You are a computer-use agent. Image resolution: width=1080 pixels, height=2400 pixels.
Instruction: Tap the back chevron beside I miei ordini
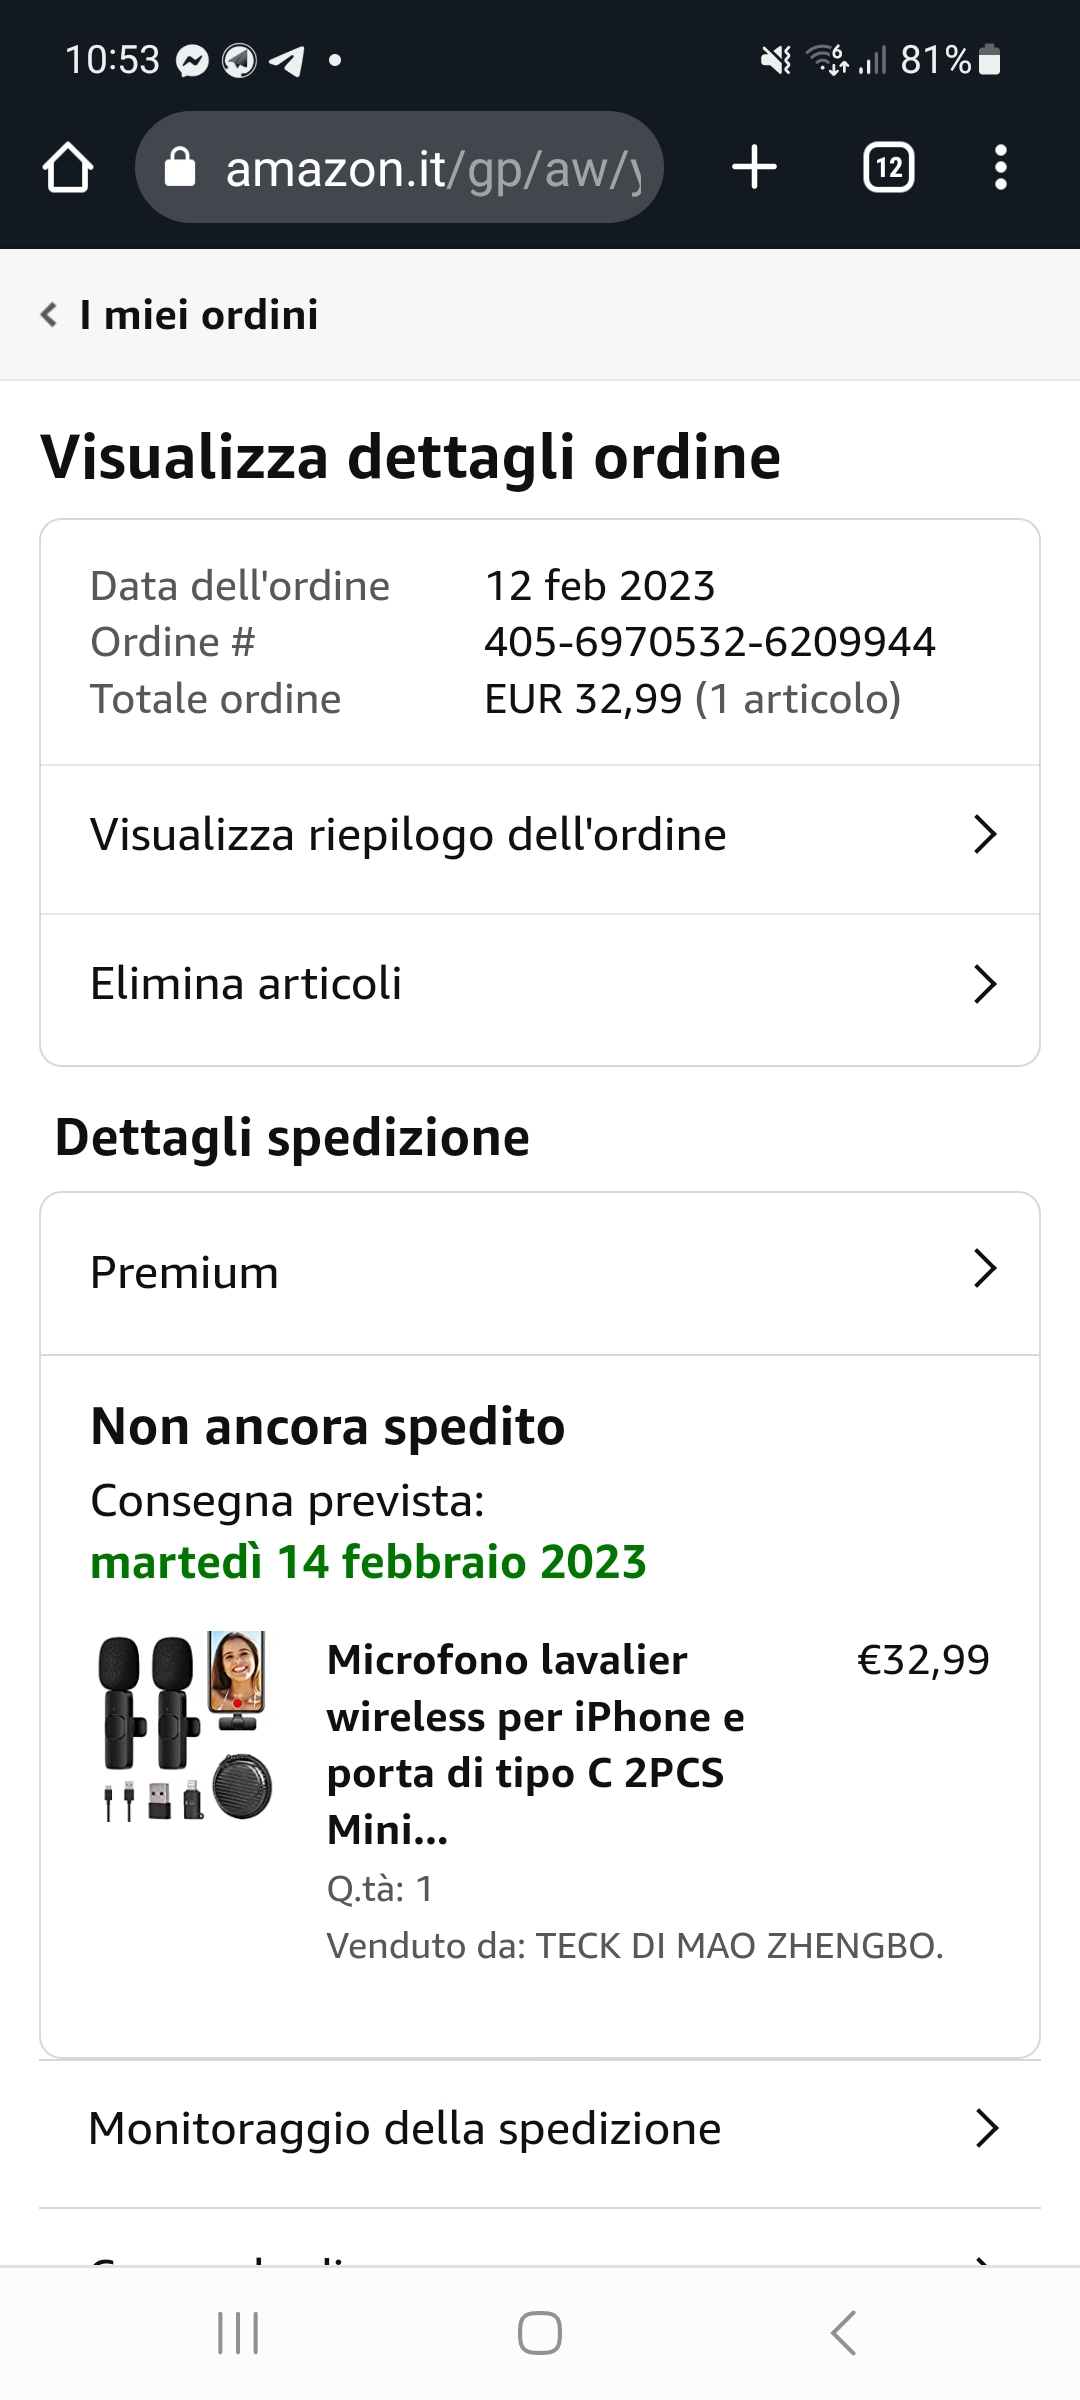pos(48,315)
